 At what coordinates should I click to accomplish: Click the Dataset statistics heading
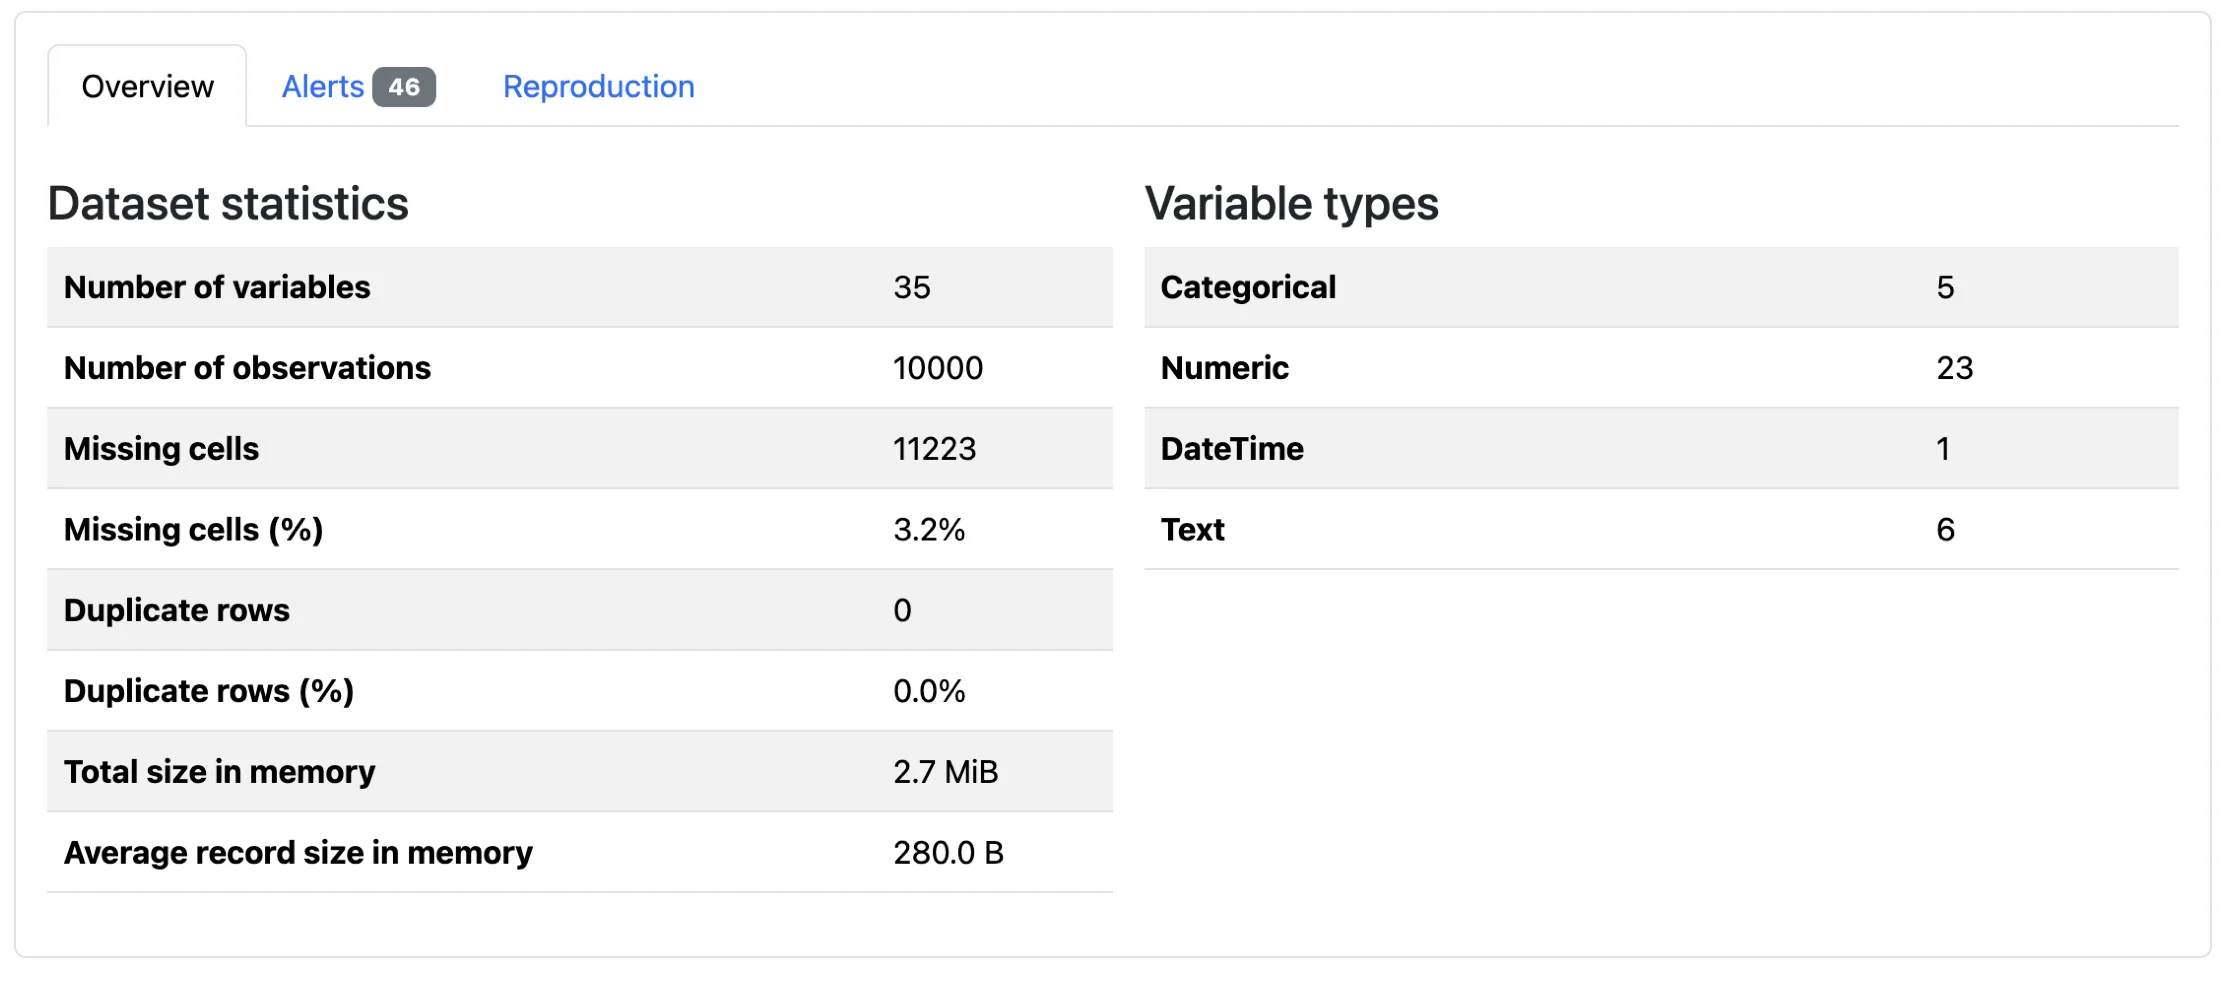pyautogui.click(x=228, y=203)
